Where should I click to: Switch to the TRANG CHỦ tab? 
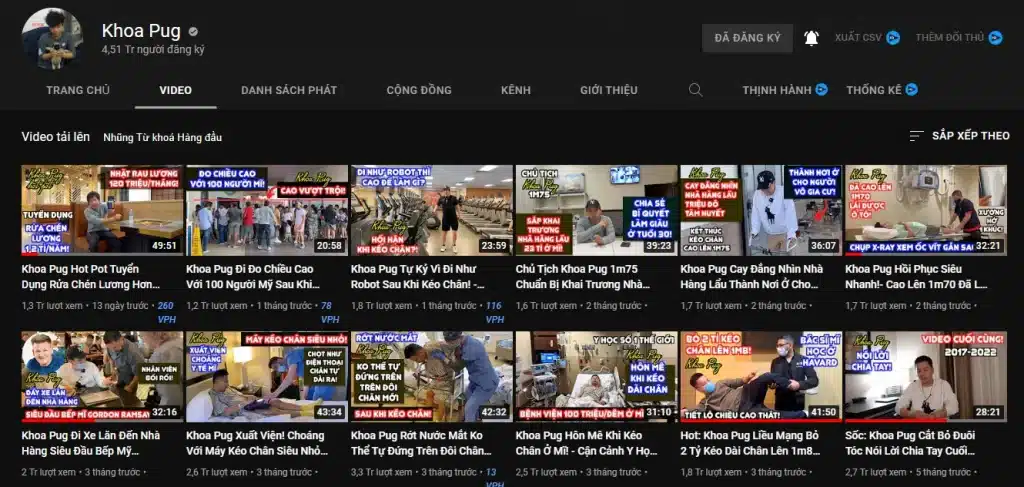(x=78, y=90)
